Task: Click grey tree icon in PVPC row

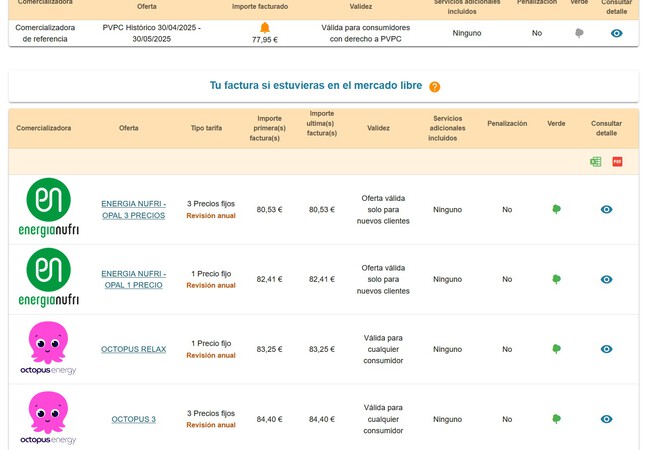Action: point(579,33)
